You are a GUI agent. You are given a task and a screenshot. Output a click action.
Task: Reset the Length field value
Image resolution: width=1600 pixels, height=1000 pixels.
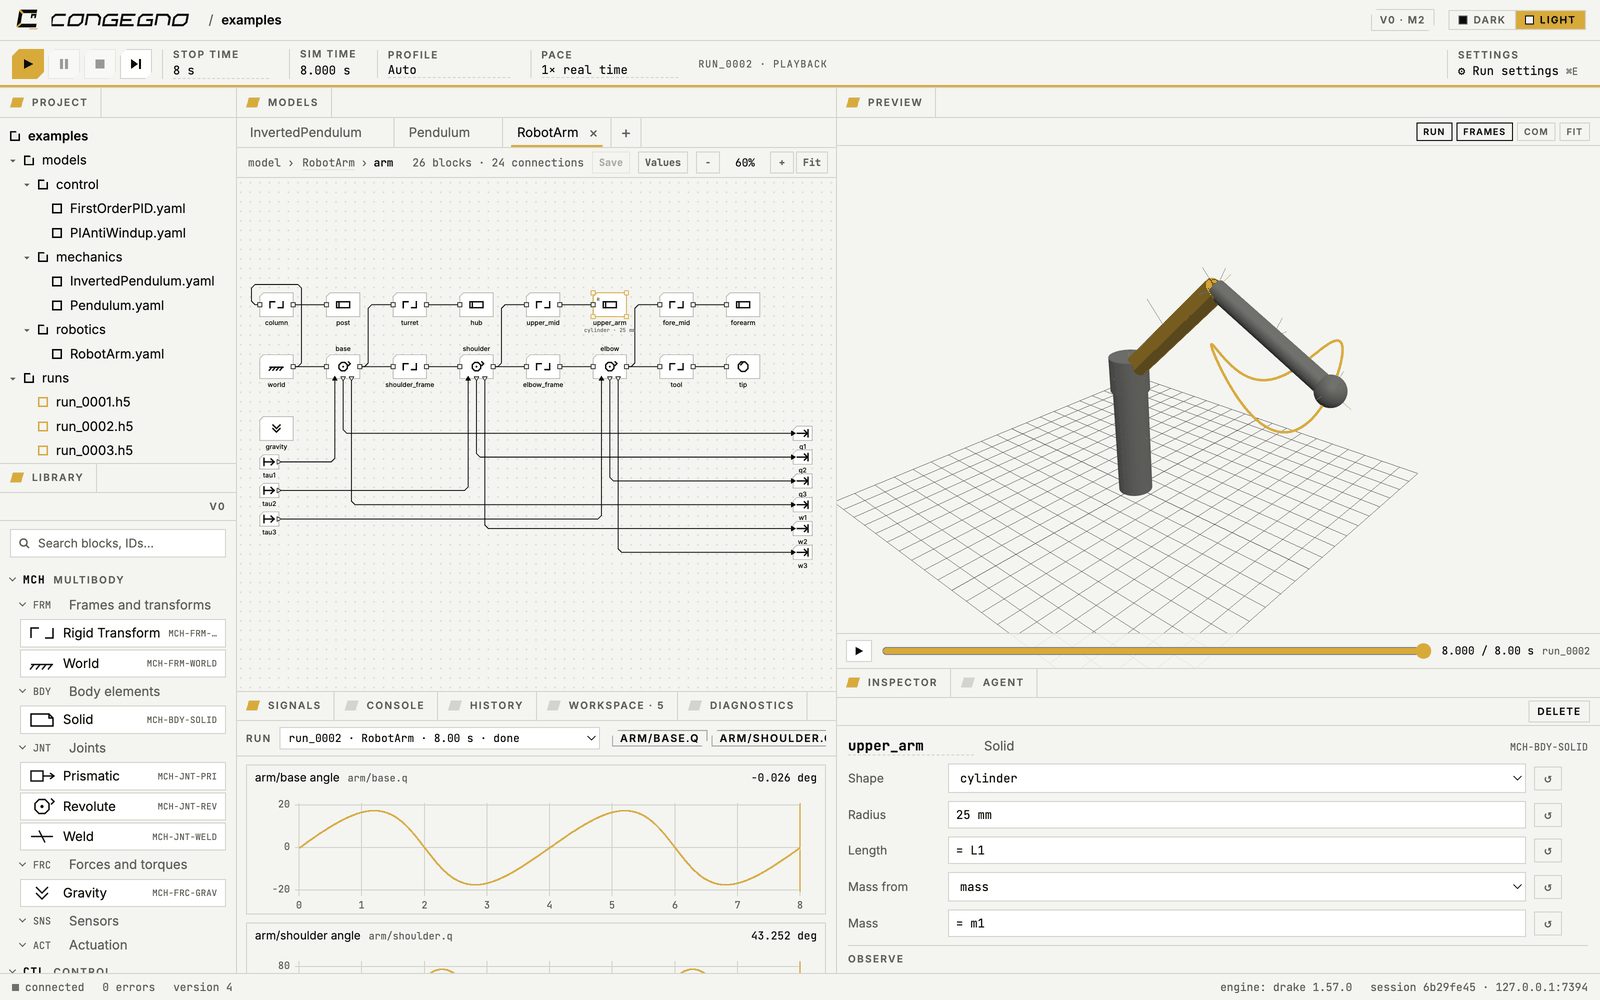tap(1548, 851)
